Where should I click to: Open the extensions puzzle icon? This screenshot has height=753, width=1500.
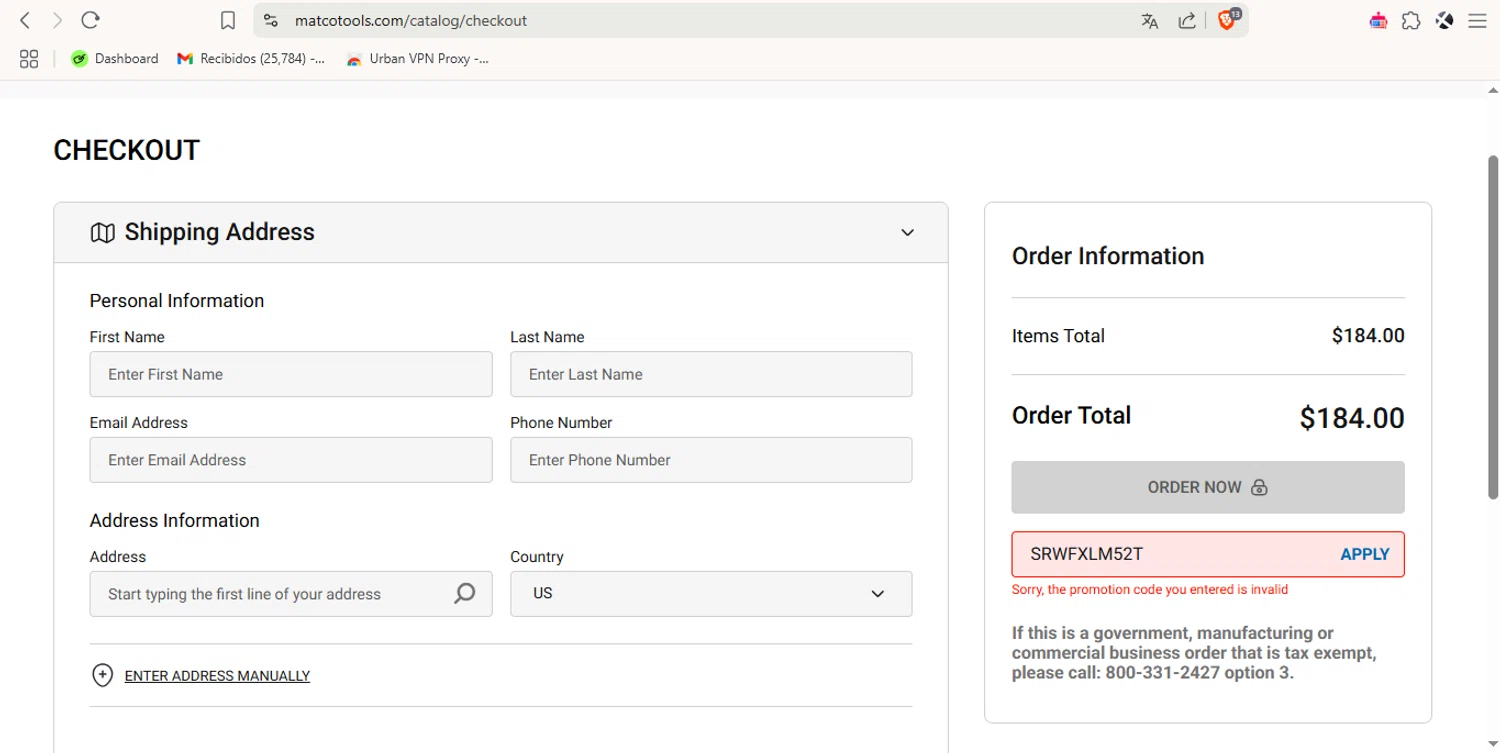(x=1411, y=20)
